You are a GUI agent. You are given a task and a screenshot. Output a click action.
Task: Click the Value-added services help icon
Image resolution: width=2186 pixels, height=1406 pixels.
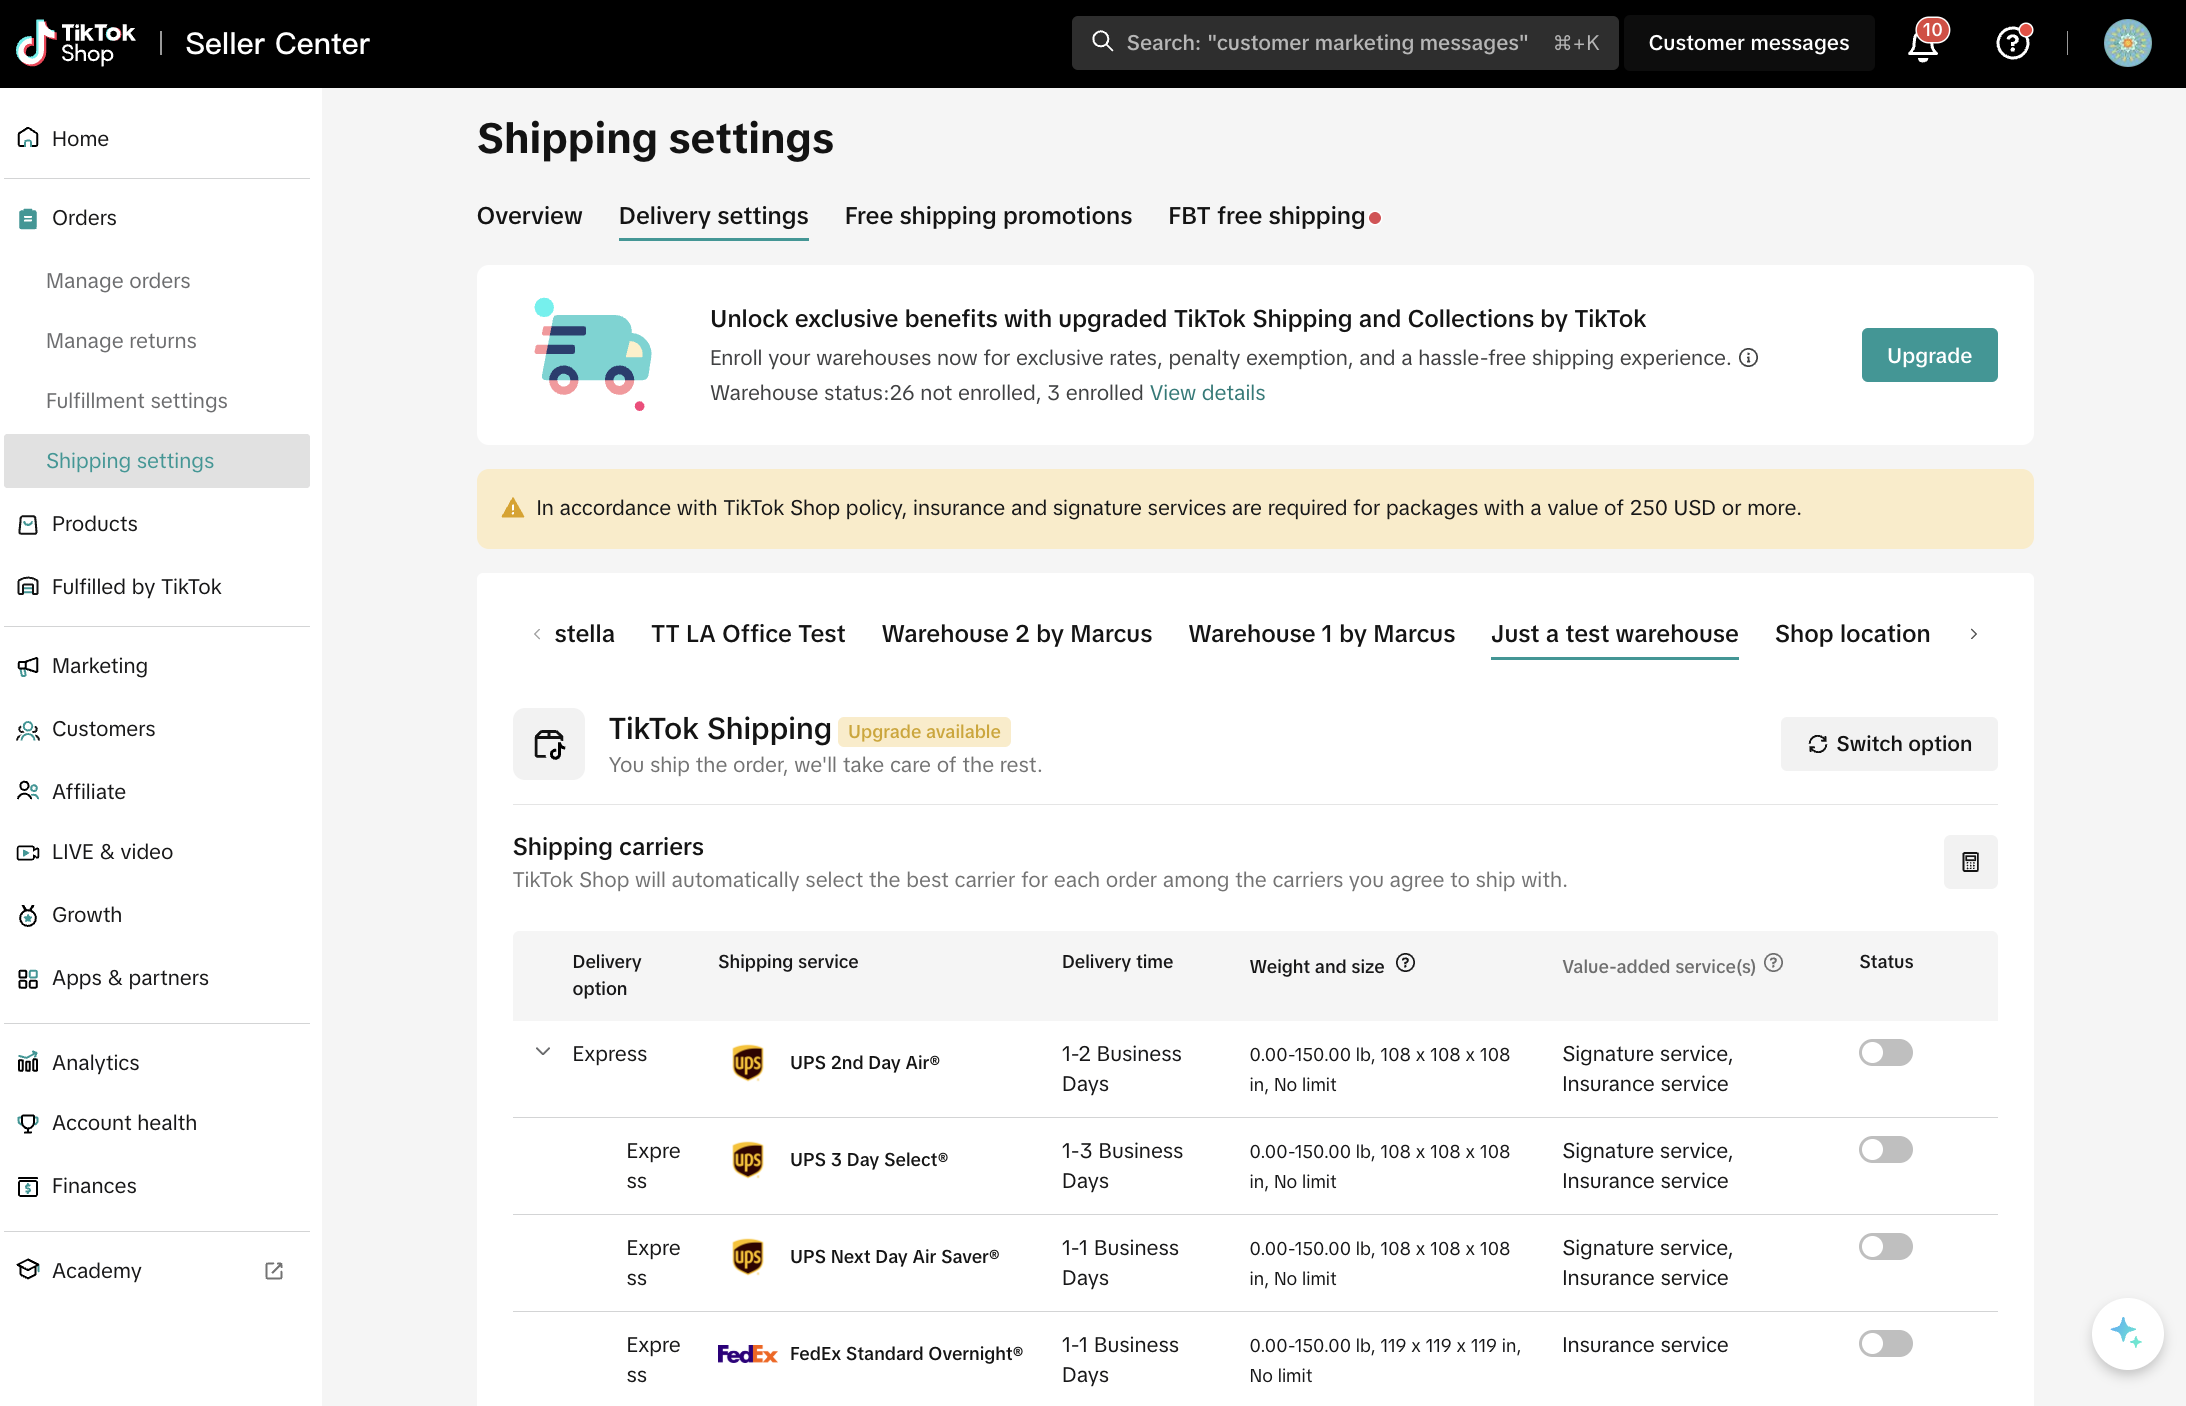coord(1773,963)
